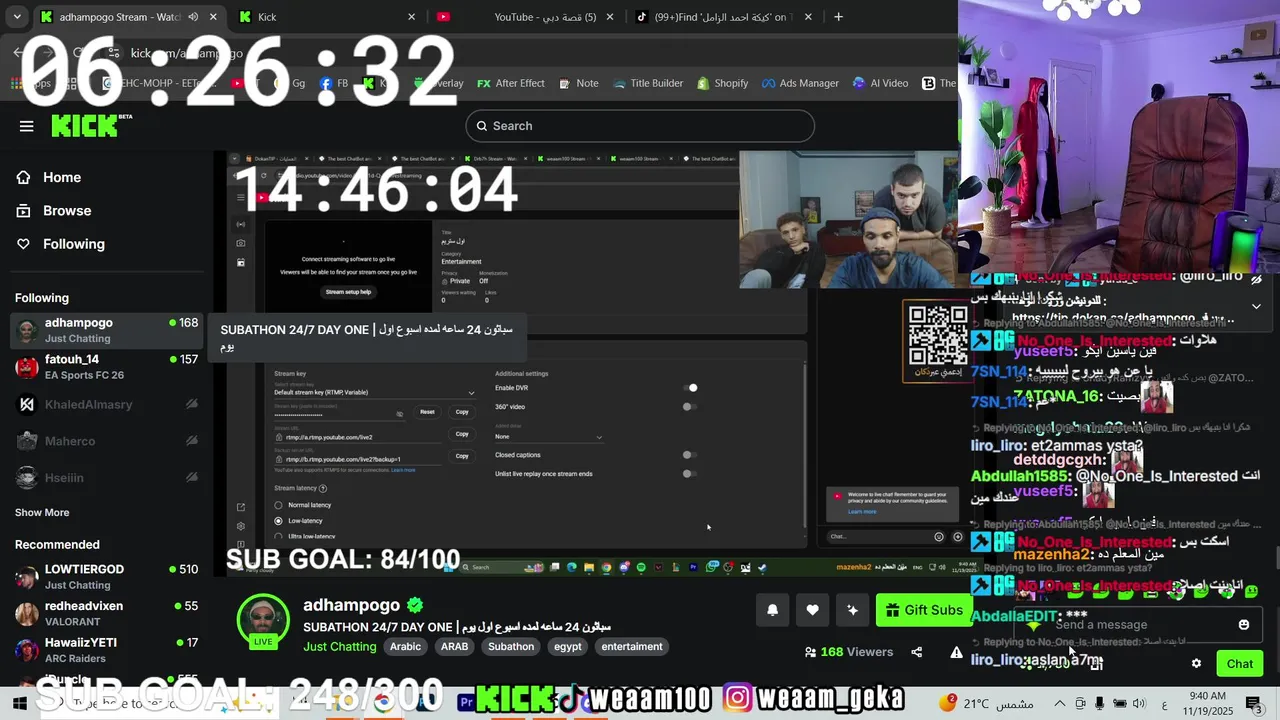Image resolution: width=1280 pixels, height=720 pixels.
Task: Select the Normal latency radio button
Action: 279,505
